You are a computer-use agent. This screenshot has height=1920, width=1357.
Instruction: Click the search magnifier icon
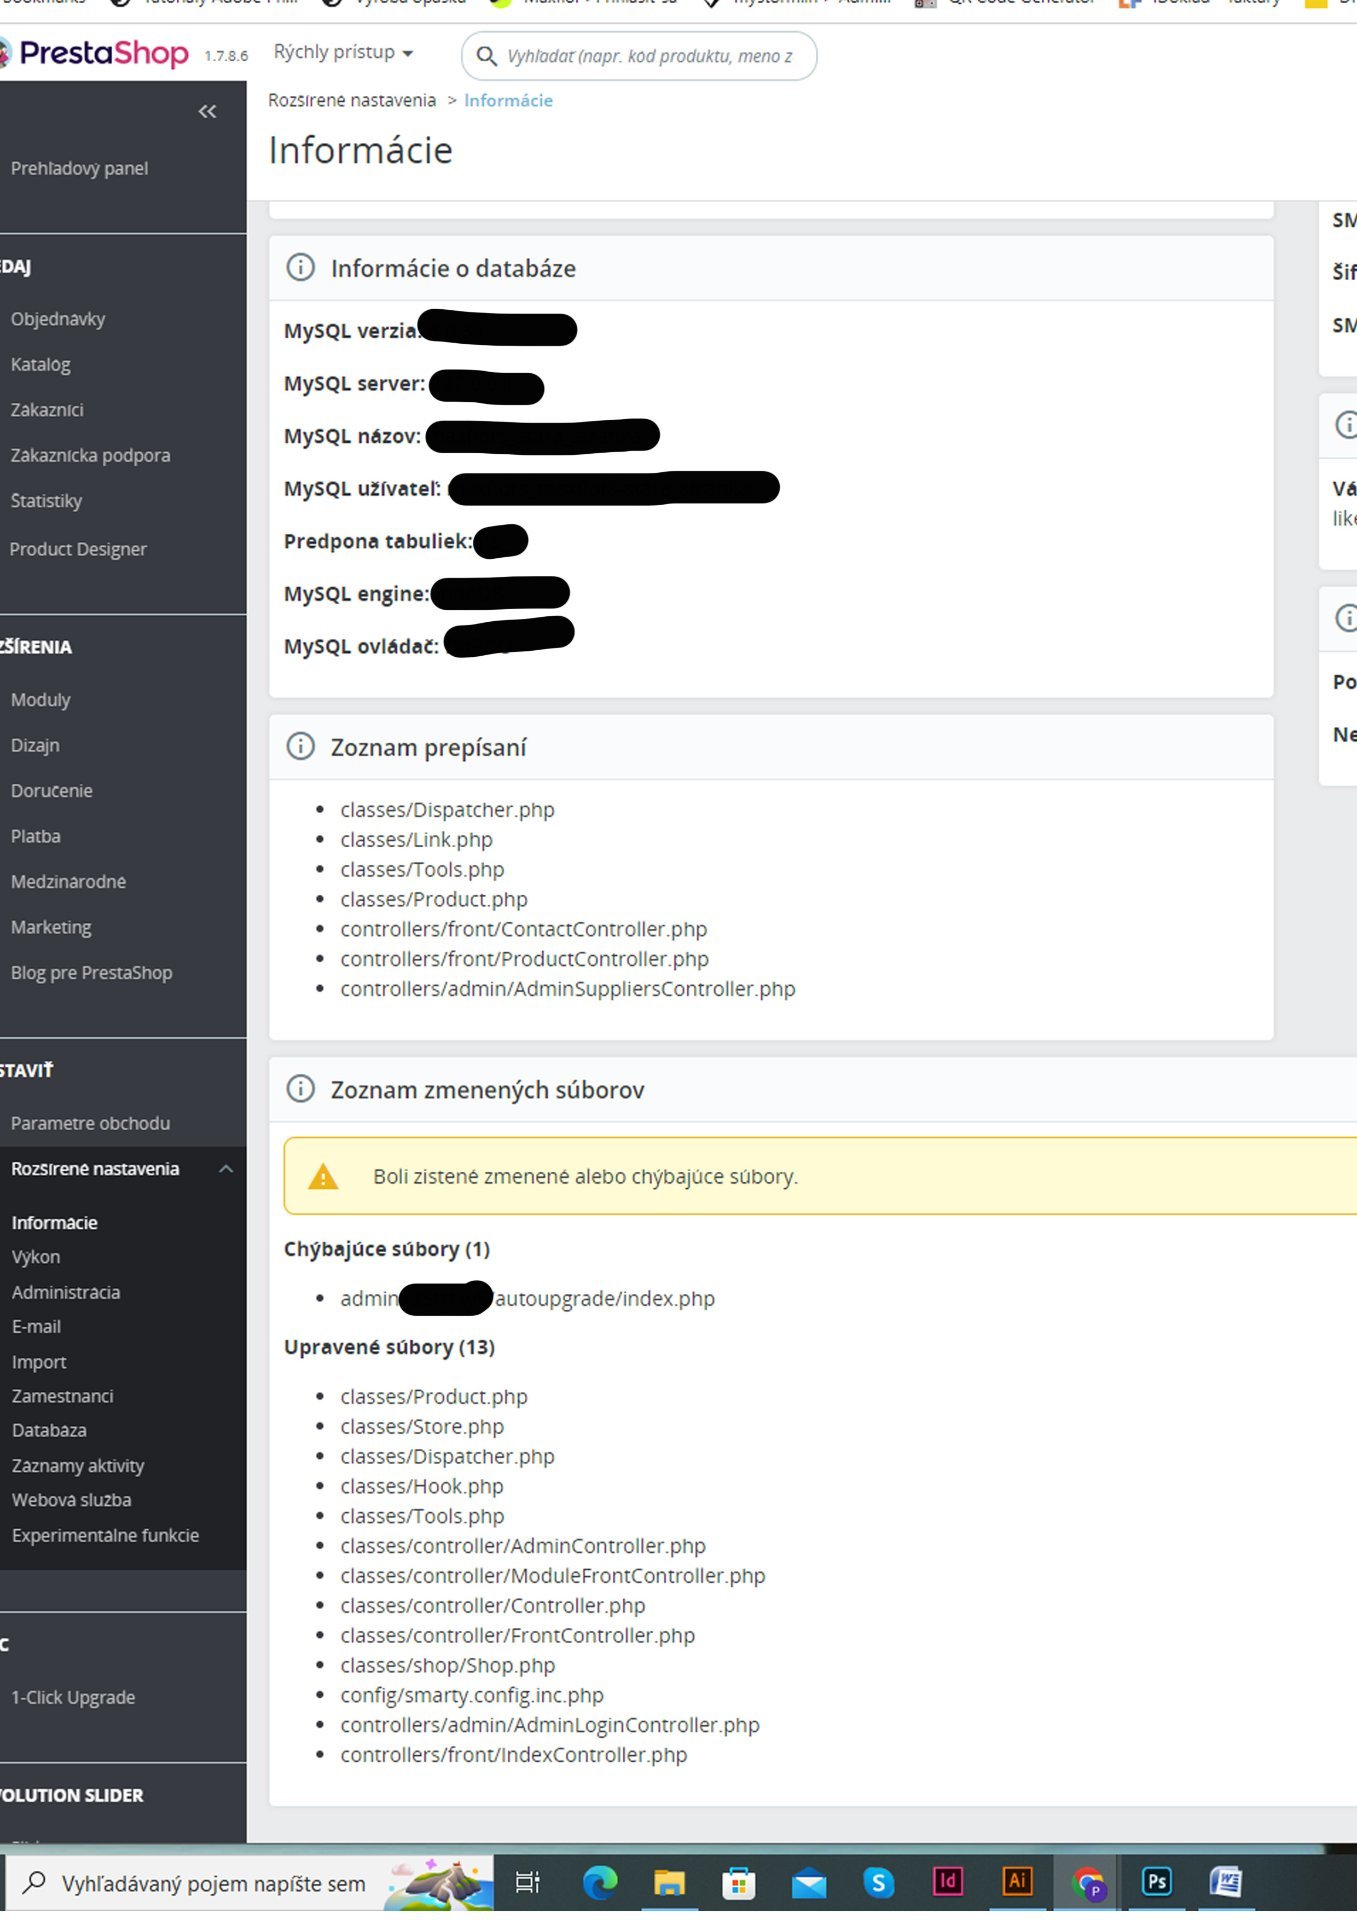(x=486, y=56)
